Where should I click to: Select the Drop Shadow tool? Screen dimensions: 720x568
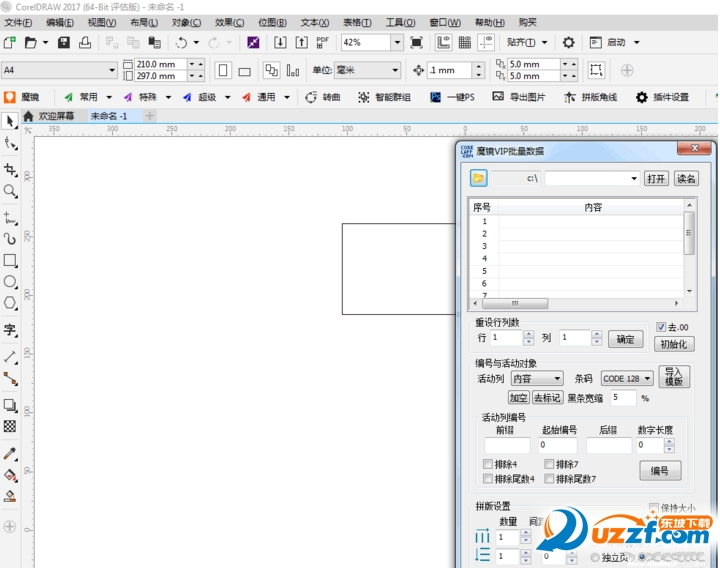coord(10,405)
